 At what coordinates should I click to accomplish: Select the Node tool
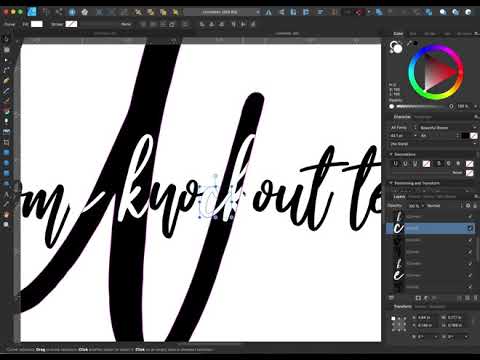[x=6, y=60]
